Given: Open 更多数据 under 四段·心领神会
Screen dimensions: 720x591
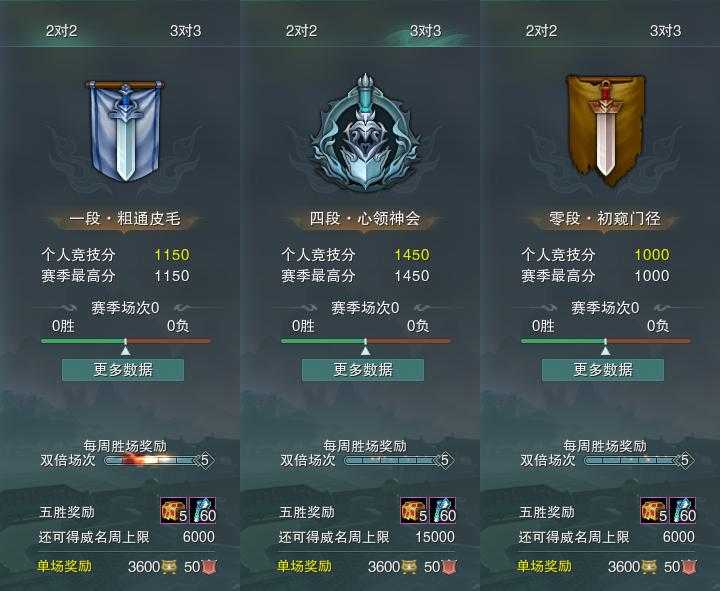Looking at the screenshot, I should [x=363, y=370].
